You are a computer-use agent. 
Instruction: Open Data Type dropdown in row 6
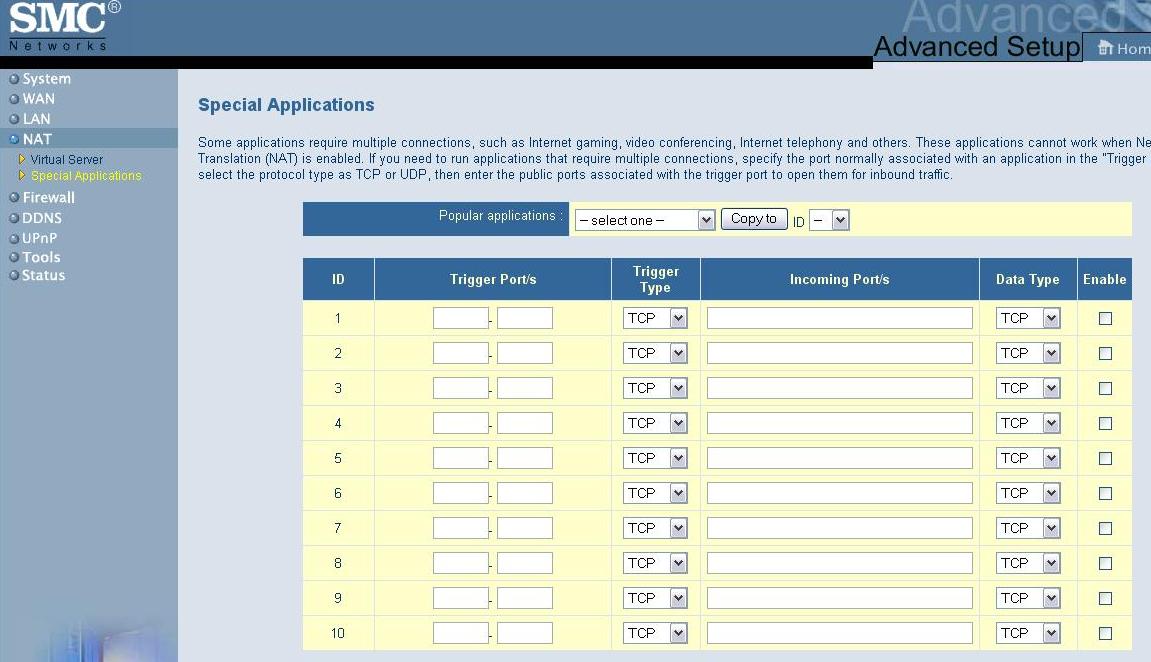(1028, 493)
